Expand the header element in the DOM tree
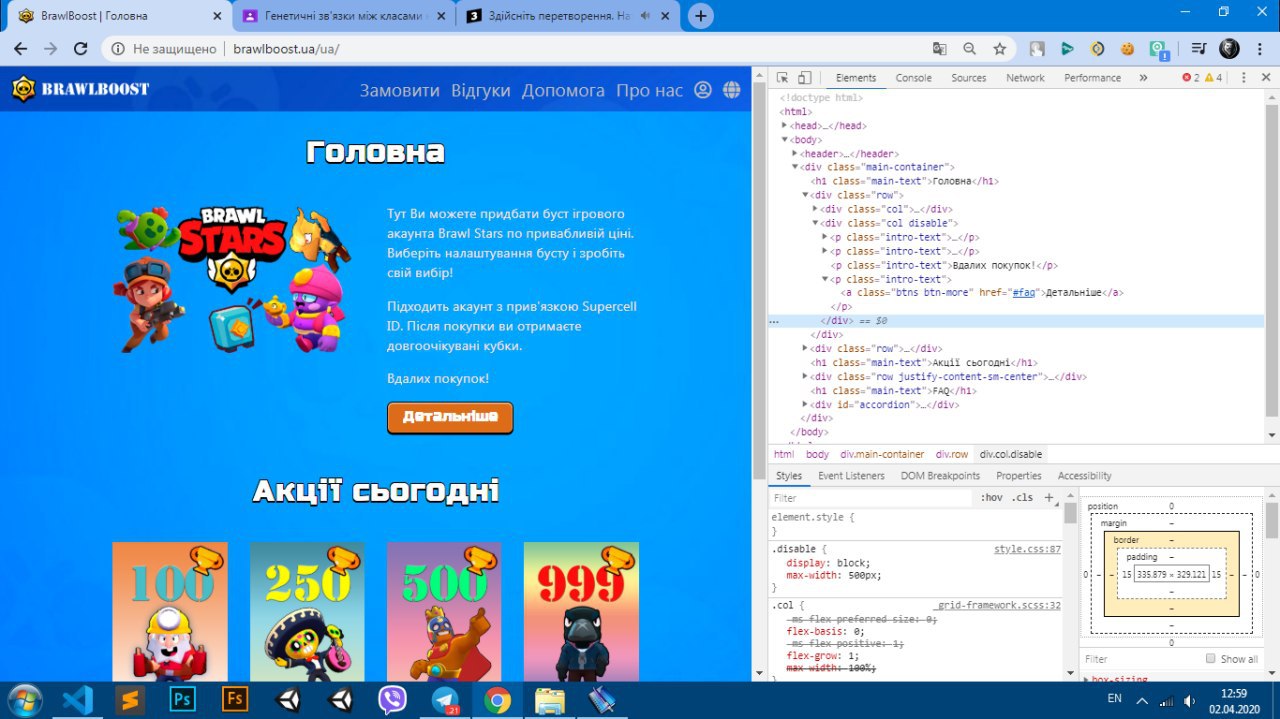This screenshot has height=719, width=1280. (795, 154)
